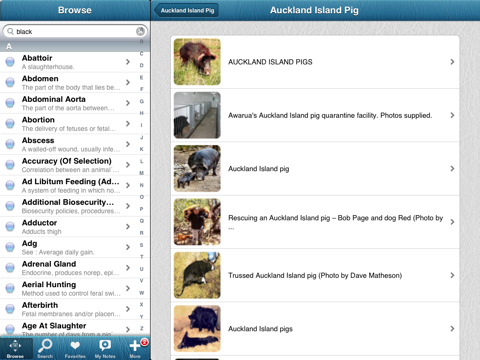480x360 pixels.
Task: View the Auckland Island pigs thumbnail at bottom
Action: [197, 329]
